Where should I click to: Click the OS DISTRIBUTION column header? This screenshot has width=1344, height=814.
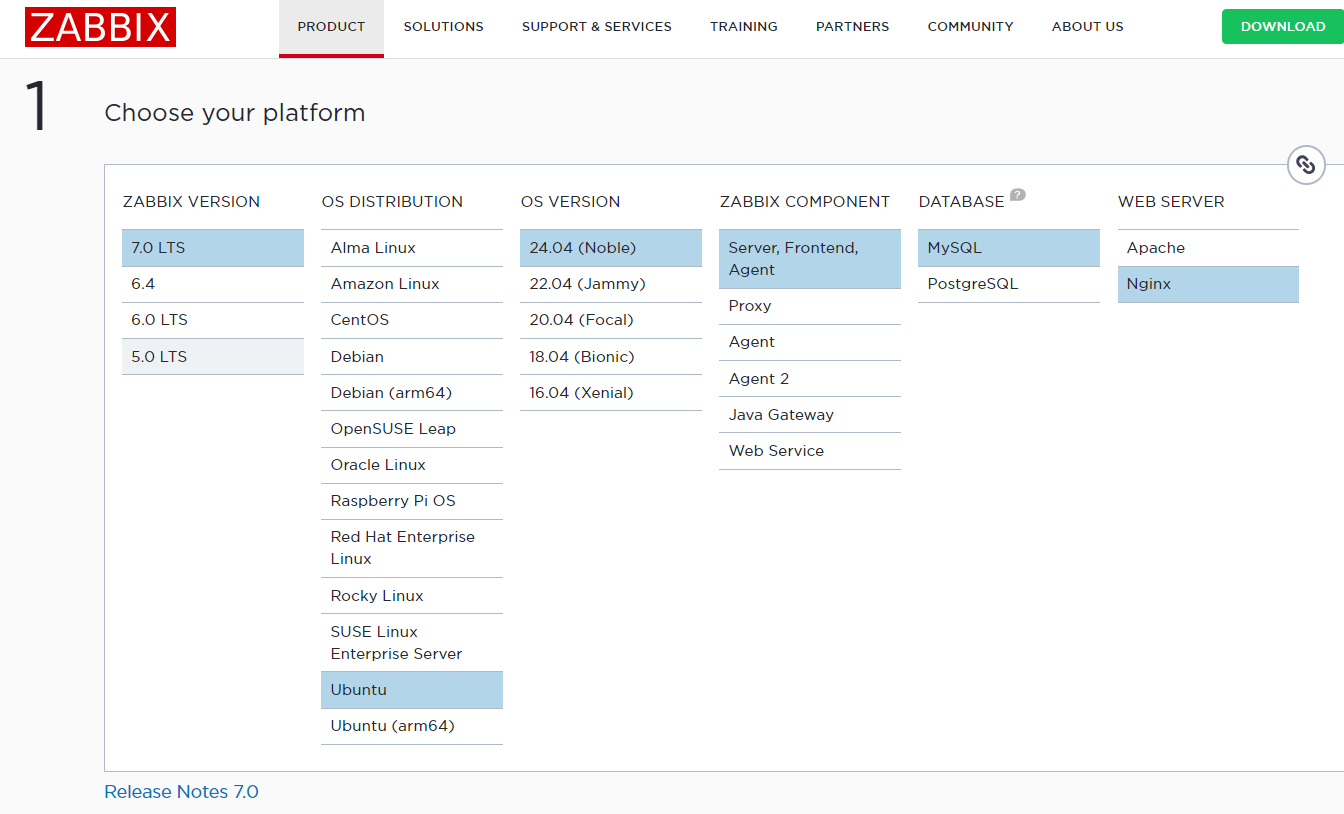tap(392, 202)
